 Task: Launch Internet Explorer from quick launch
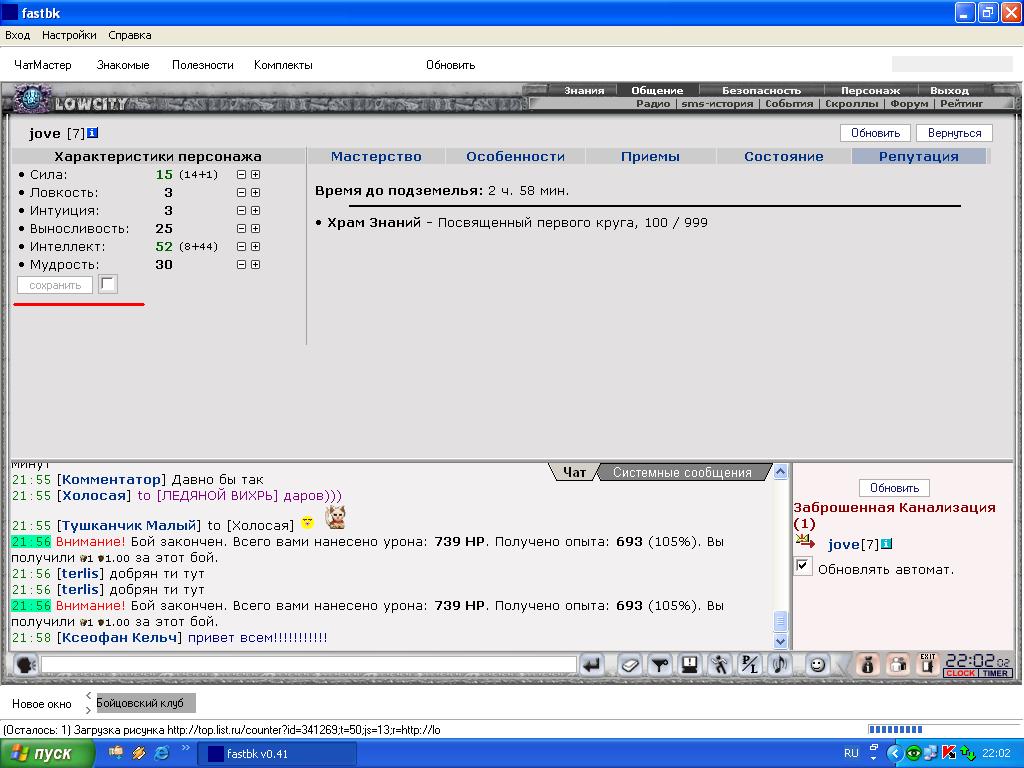tap(161, 753)
